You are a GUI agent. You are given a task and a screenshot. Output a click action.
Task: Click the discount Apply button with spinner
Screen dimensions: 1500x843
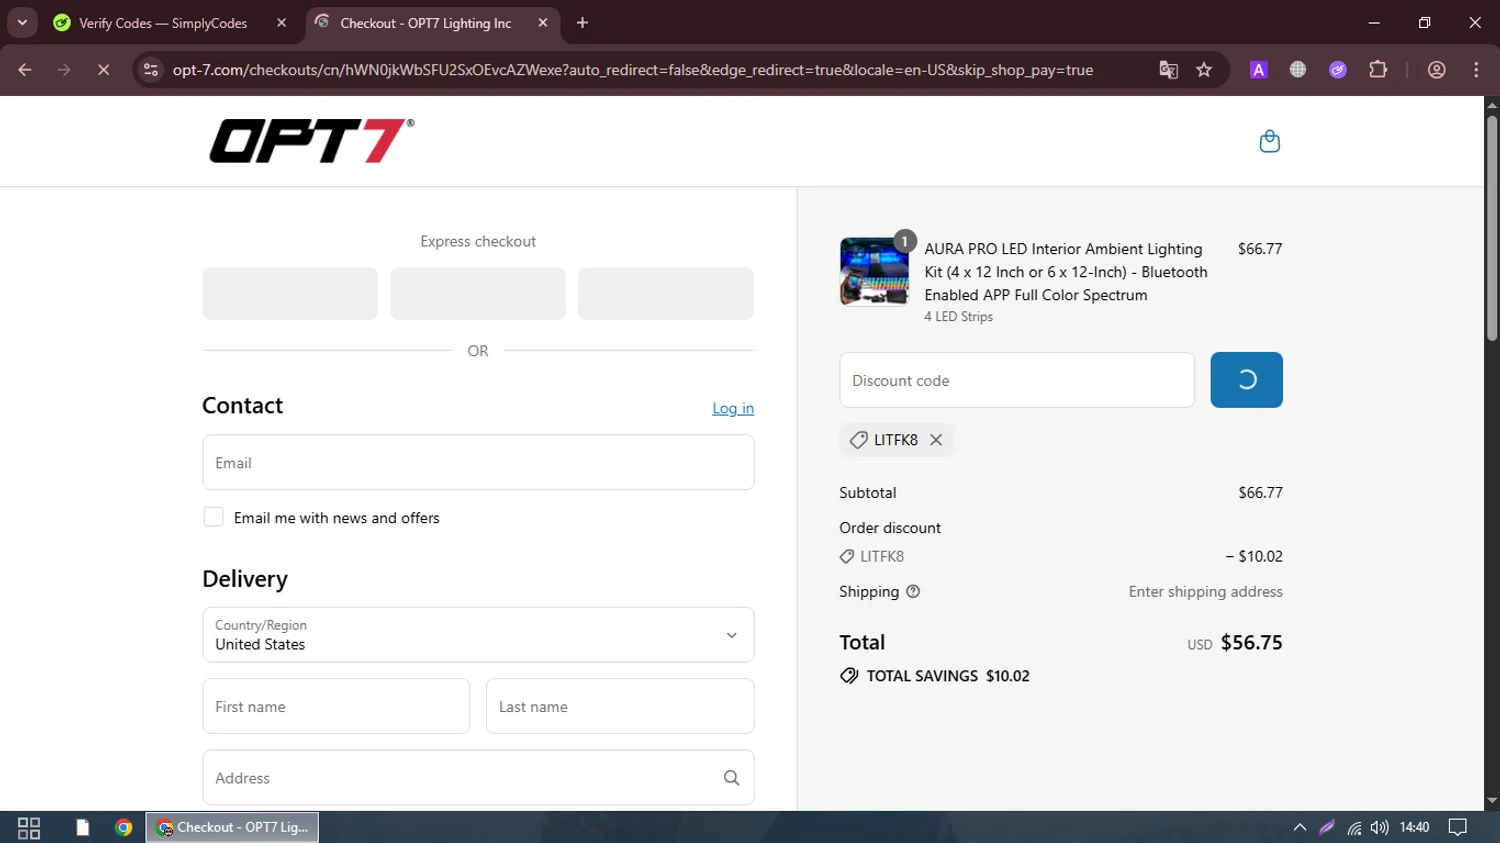point(1246,380)
